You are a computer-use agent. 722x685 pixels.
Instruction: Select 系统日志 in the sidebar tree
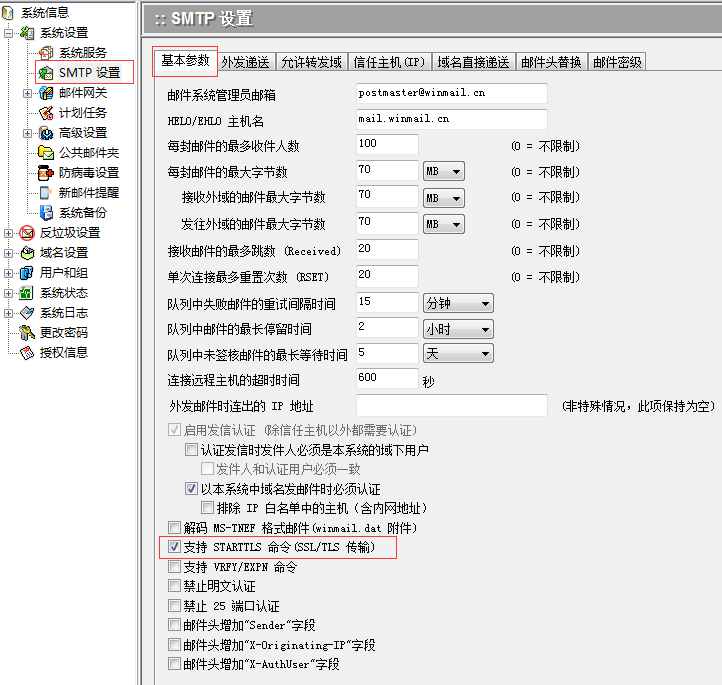tap(63, 313)
